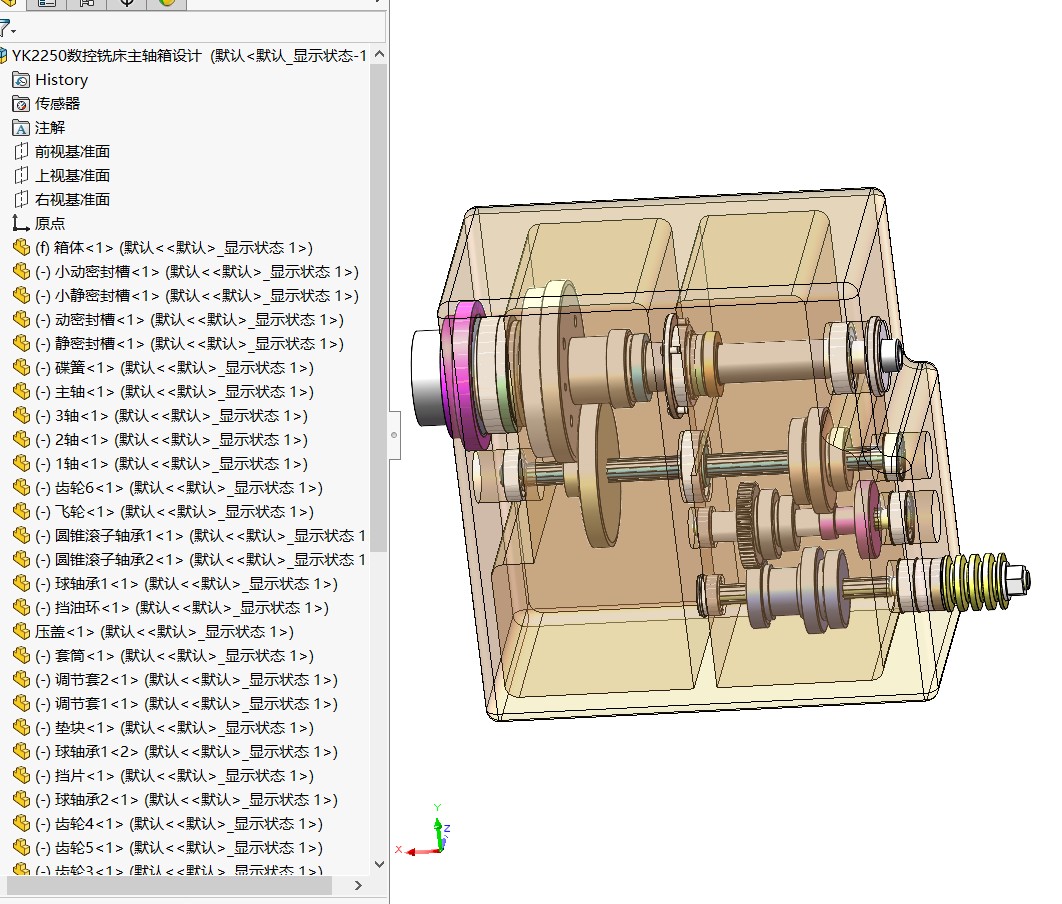This screenshot has width=1062, height=904.
Task: Click the horizontal scroll-right arrow below the tree
Action: coord(358,885)
